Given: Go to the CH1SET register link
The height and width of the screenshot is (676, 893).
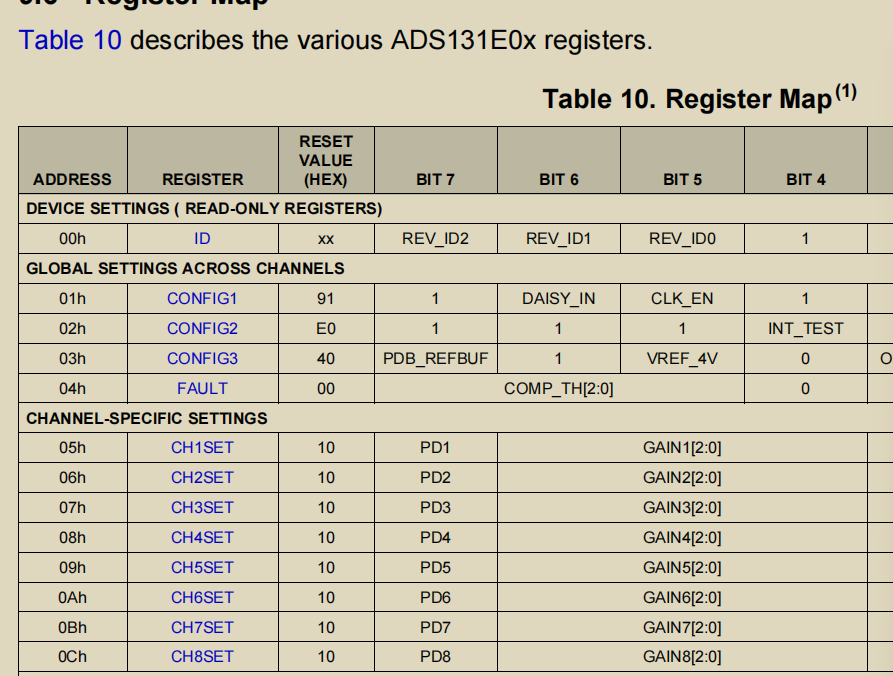Looking at the screenshot, I should [x=202, y=448].
